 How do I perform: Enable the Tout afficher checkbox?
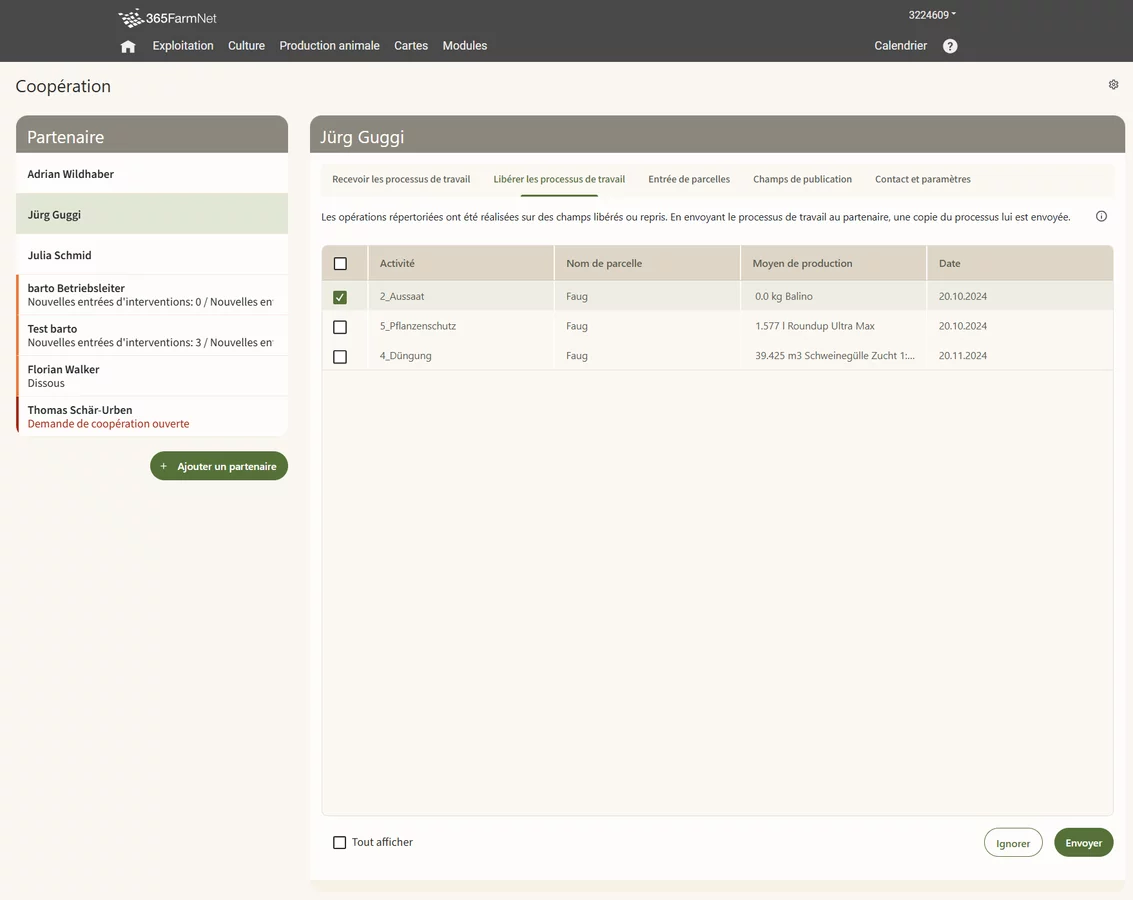pos(340,843)
